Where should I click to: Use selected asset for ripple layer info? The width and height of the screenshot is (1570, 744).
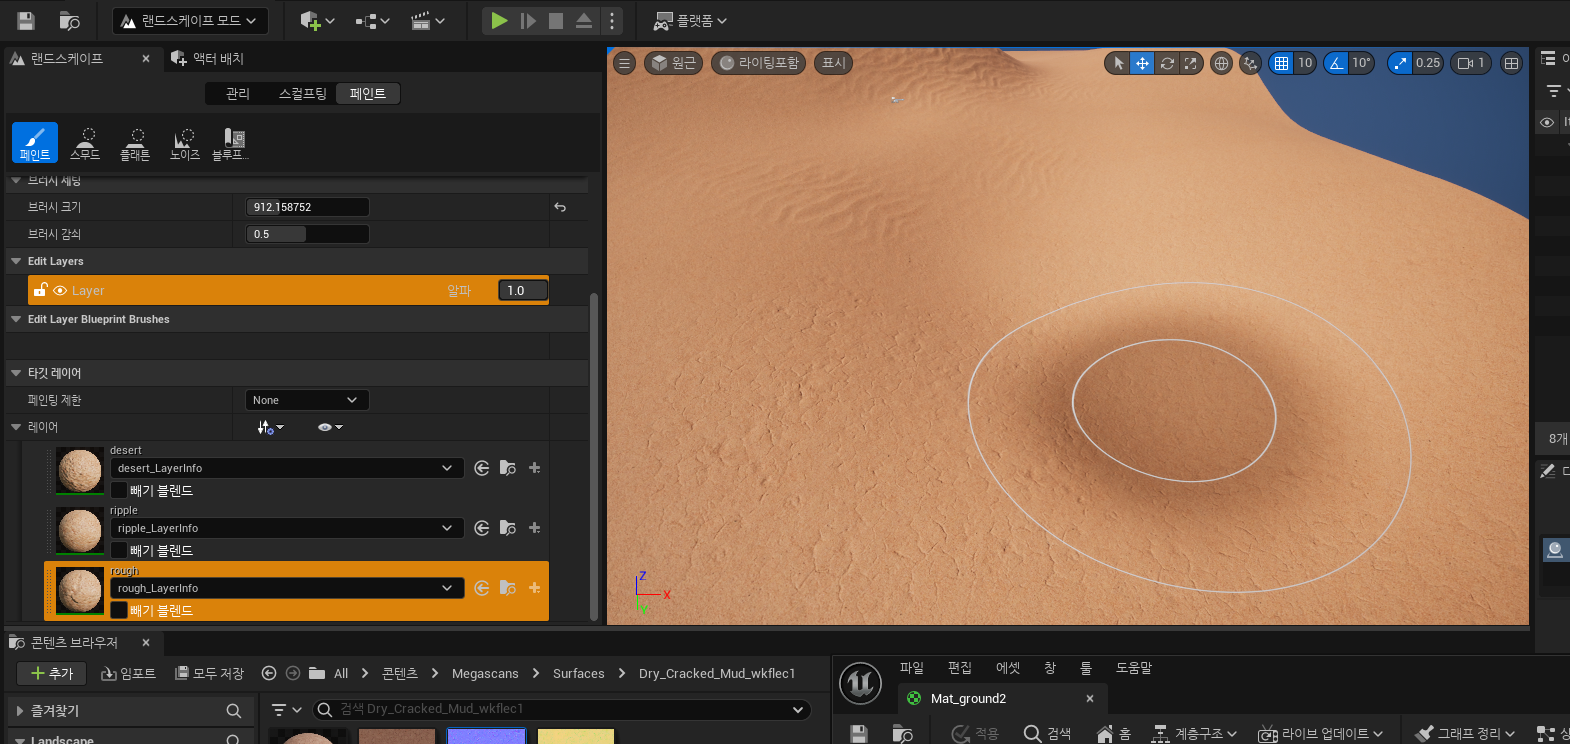(x=482, y=528)
